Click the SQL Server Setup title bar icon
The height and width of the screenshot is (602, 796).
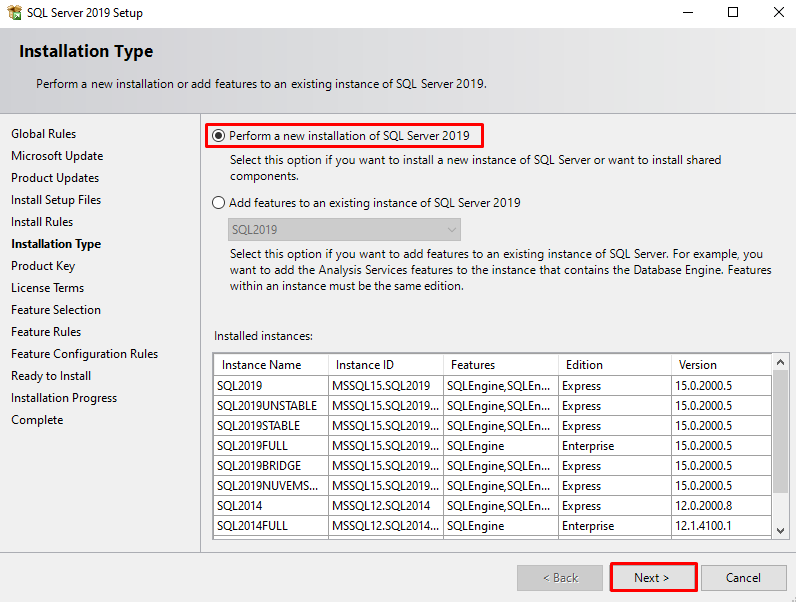point(15,12)
